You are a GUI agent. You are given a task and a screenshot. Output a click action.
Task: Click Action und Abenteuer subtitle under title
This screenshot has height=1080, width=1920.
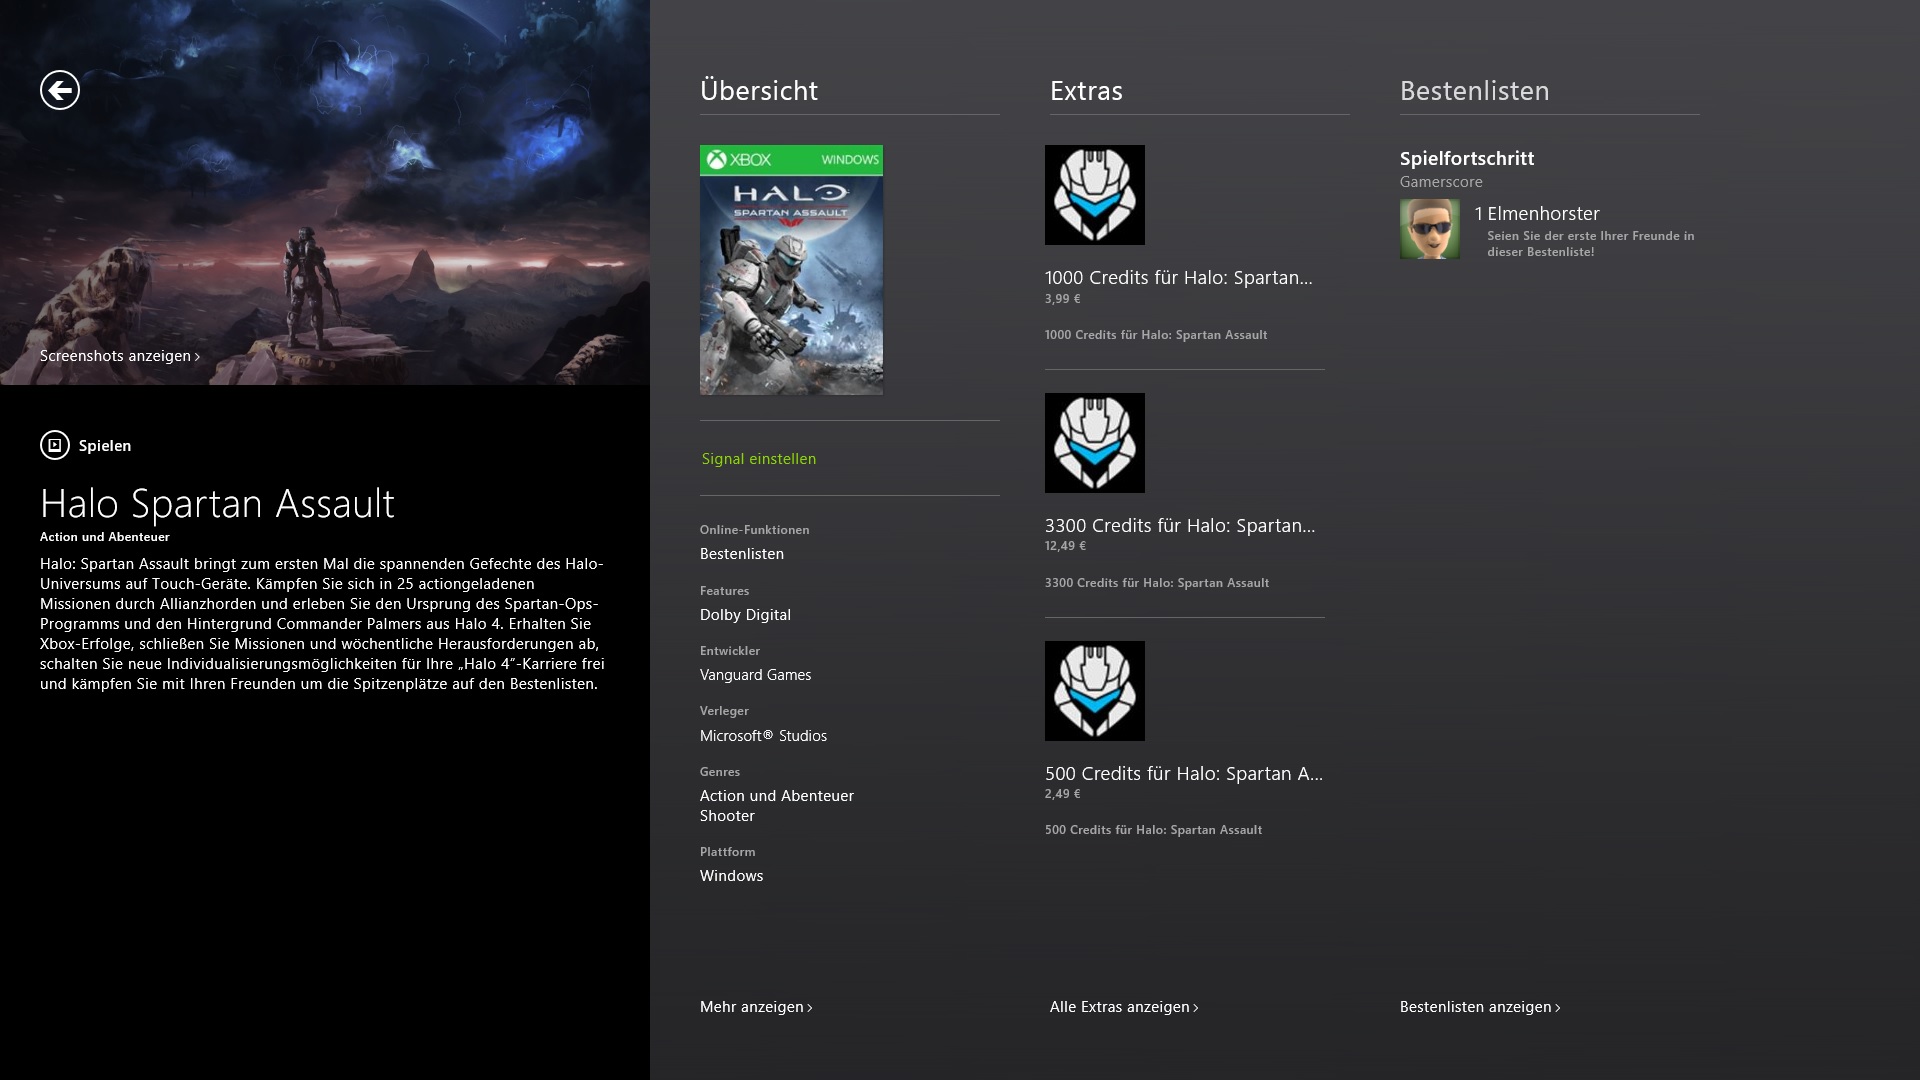click(105, 537)
